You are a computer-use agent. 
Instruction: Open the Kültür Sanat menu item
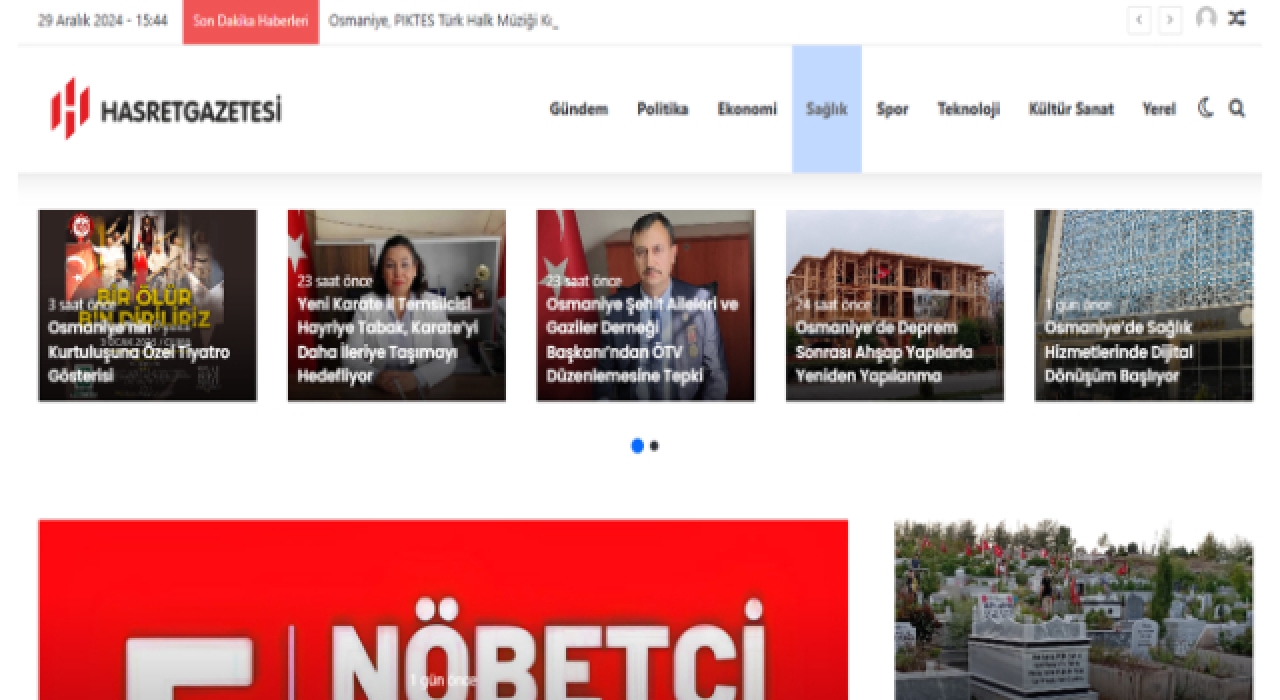(x=1071, y=109)
